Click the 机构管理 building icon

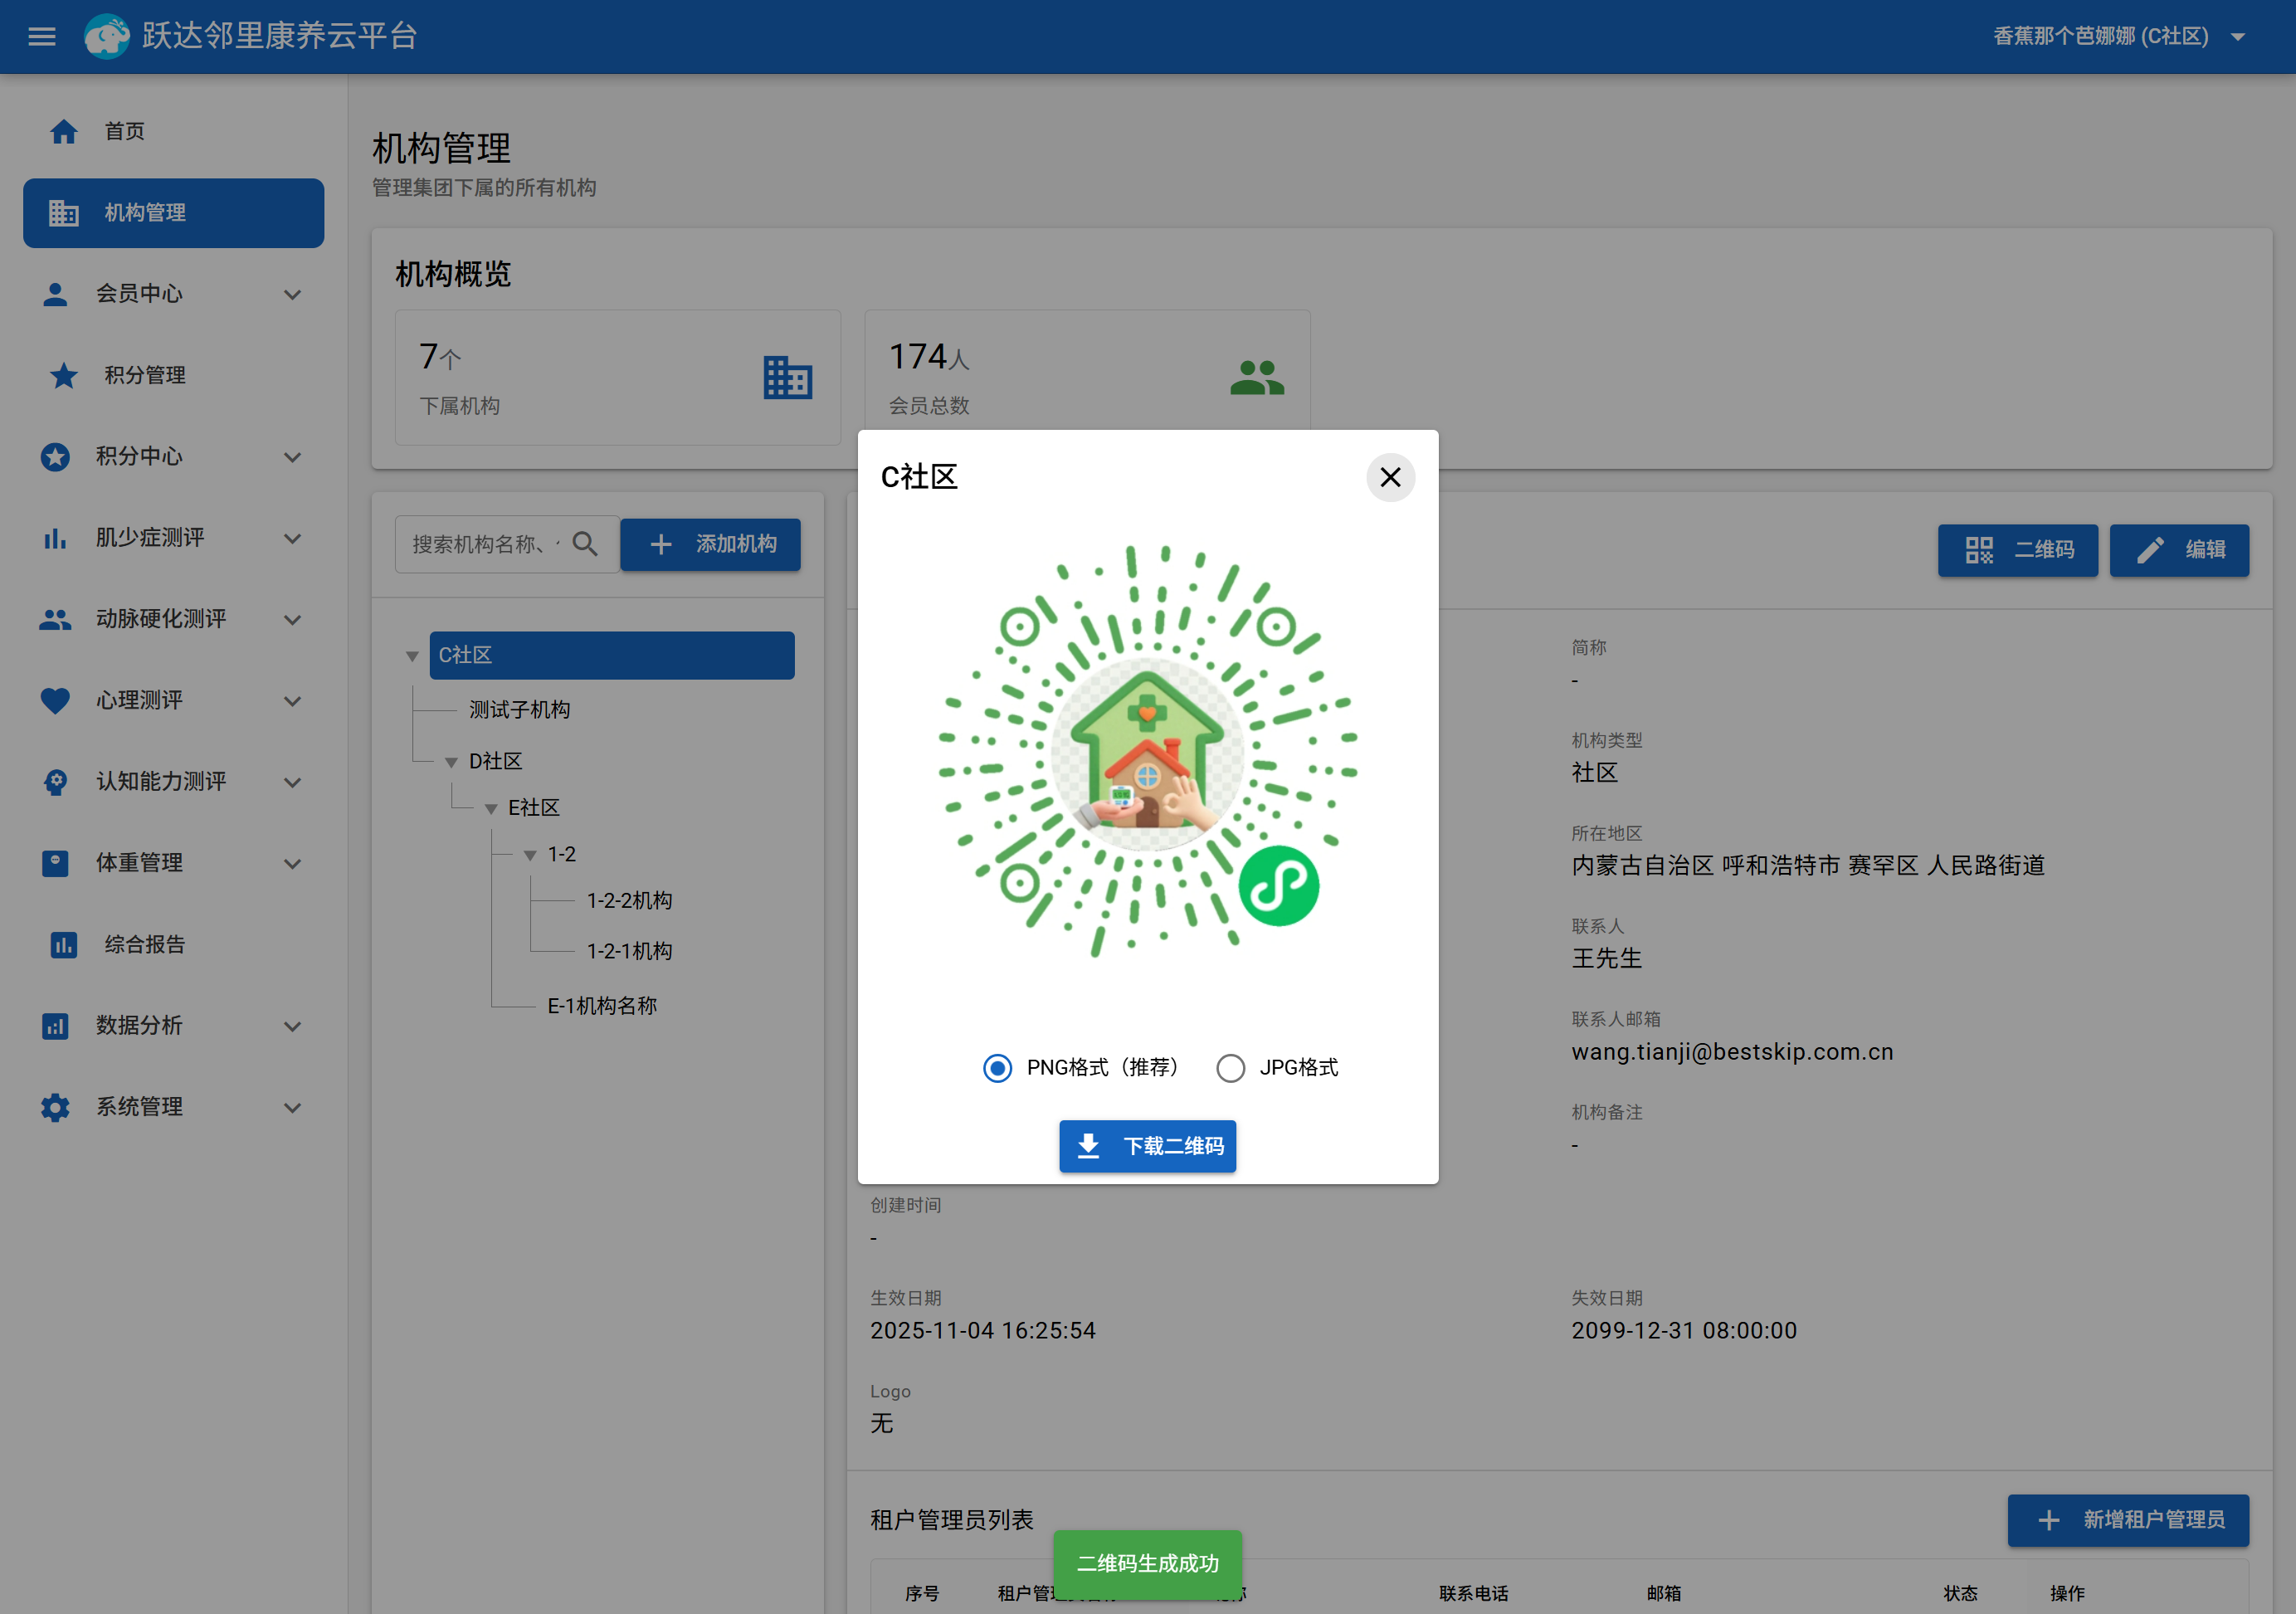coord(64,213)
